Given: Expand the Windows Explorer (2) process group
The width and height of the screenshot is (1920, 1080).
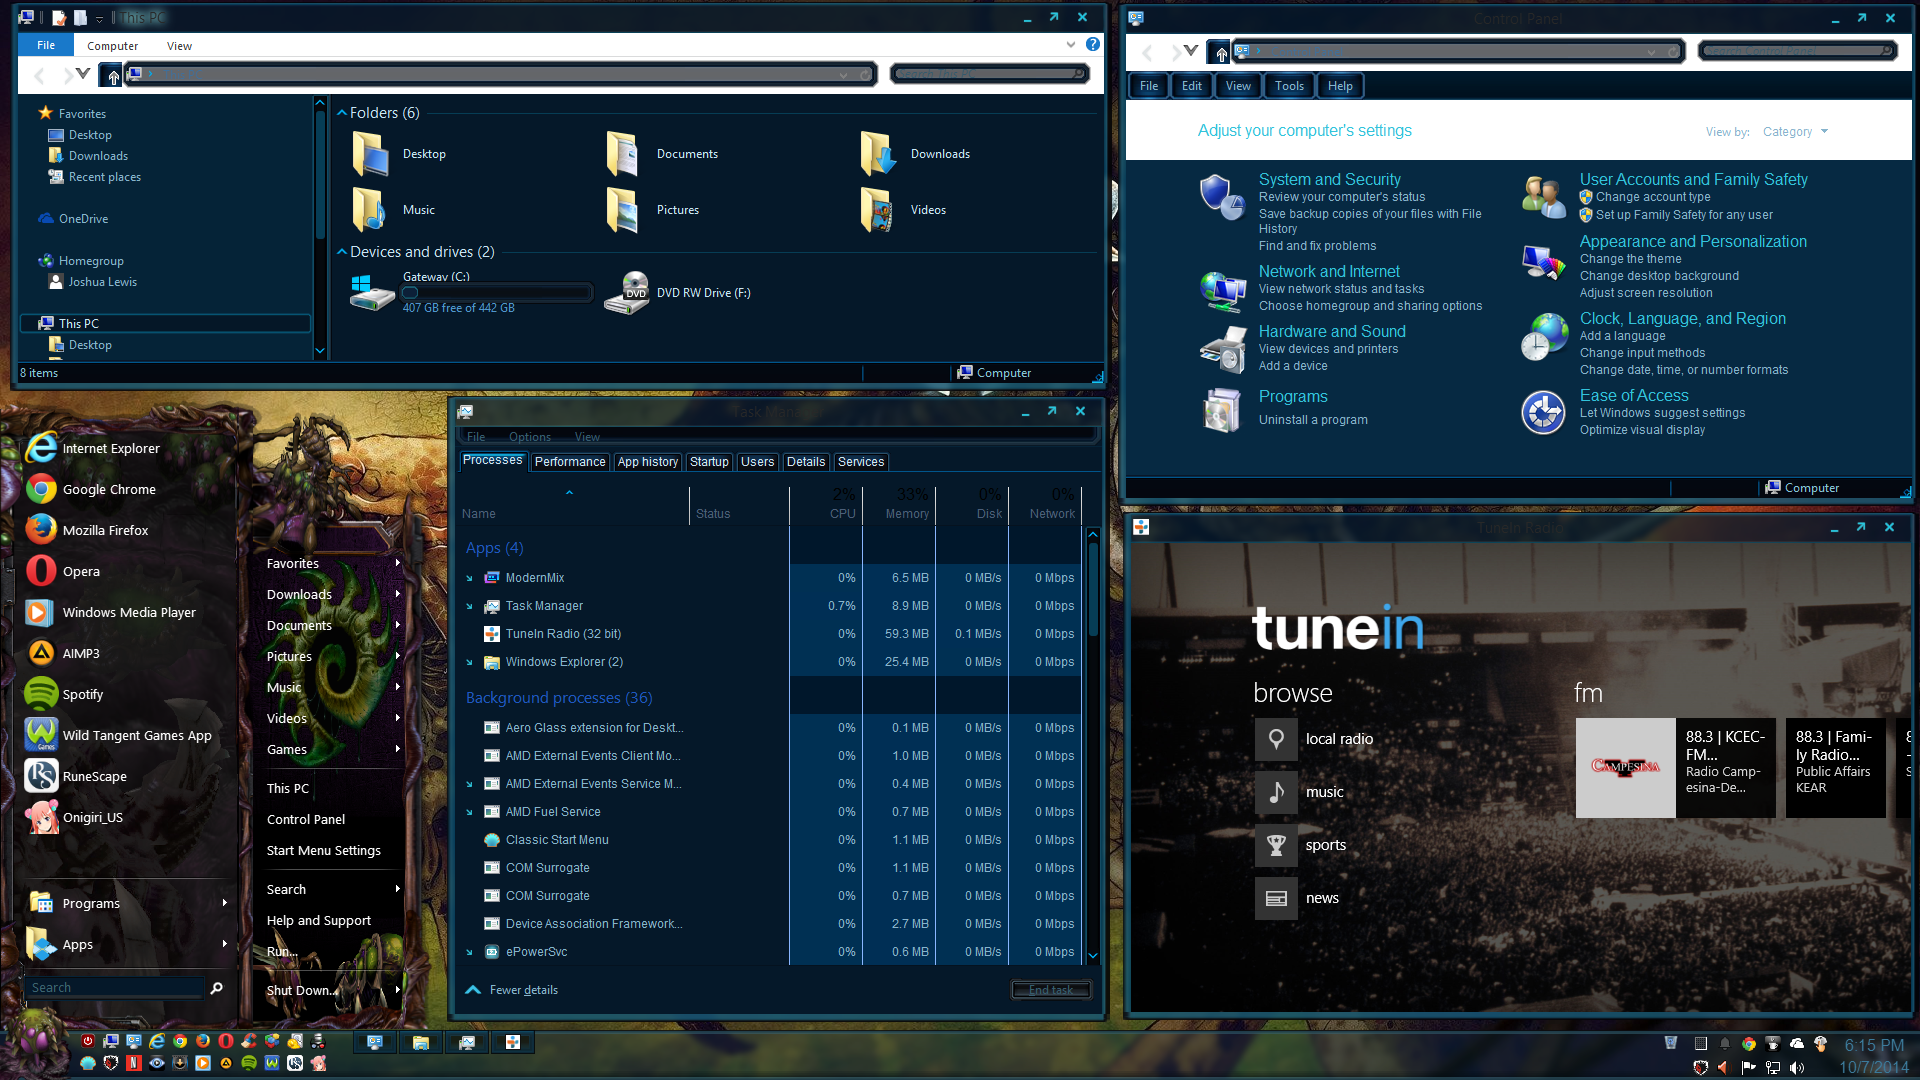Looking at the screenshot, I should point(469,662).
